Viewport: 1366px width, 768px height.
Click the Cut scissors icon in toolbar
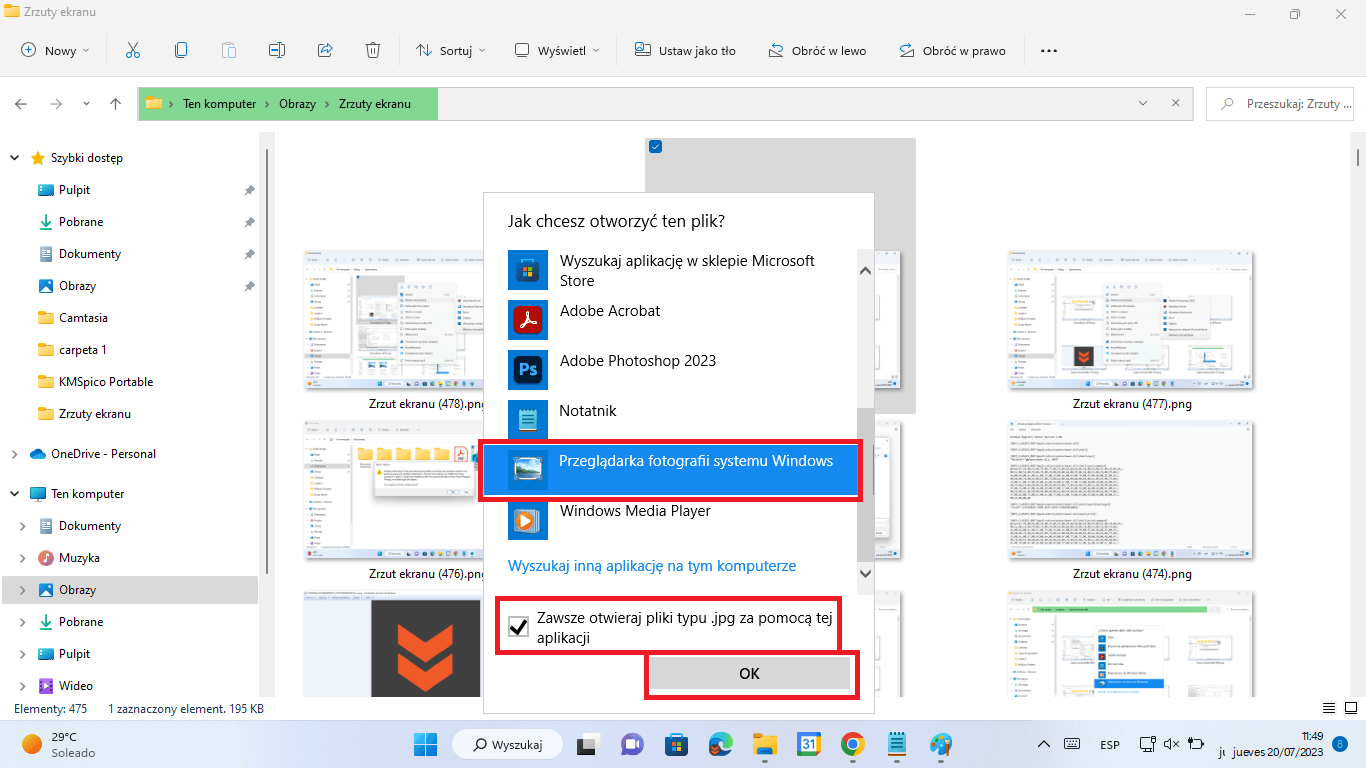pyautogui.click(x=133, y=50)
